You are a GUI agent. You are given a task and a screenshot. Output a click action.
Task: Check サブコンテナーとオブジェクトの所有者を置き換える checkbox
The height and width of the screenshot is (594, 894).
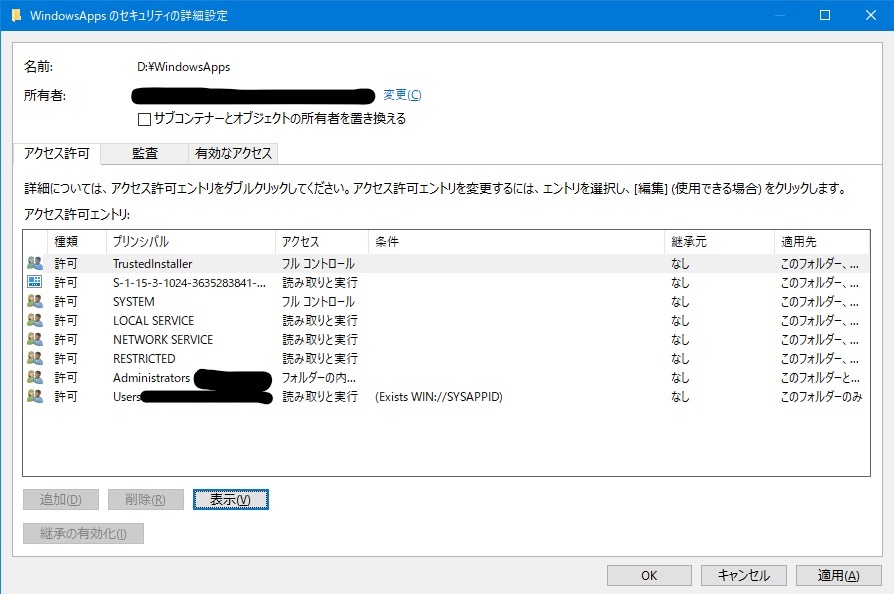point(144,119)
